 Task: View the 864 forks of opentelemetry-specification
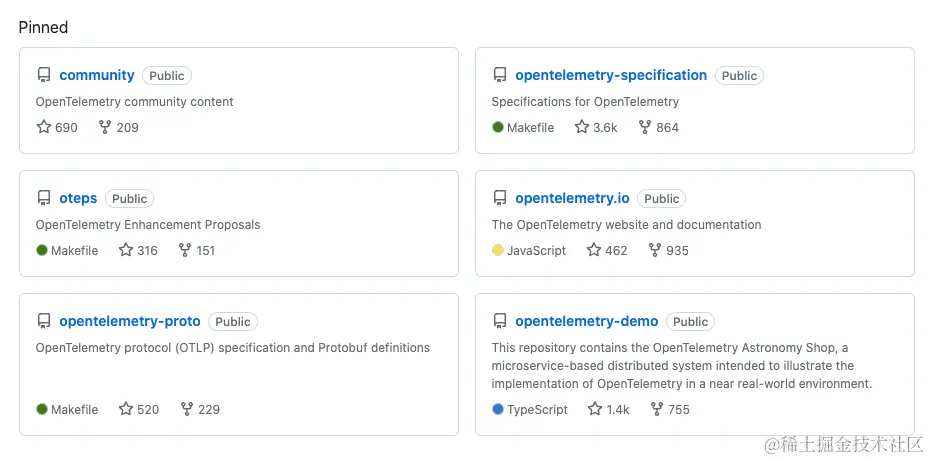[658, 127]
